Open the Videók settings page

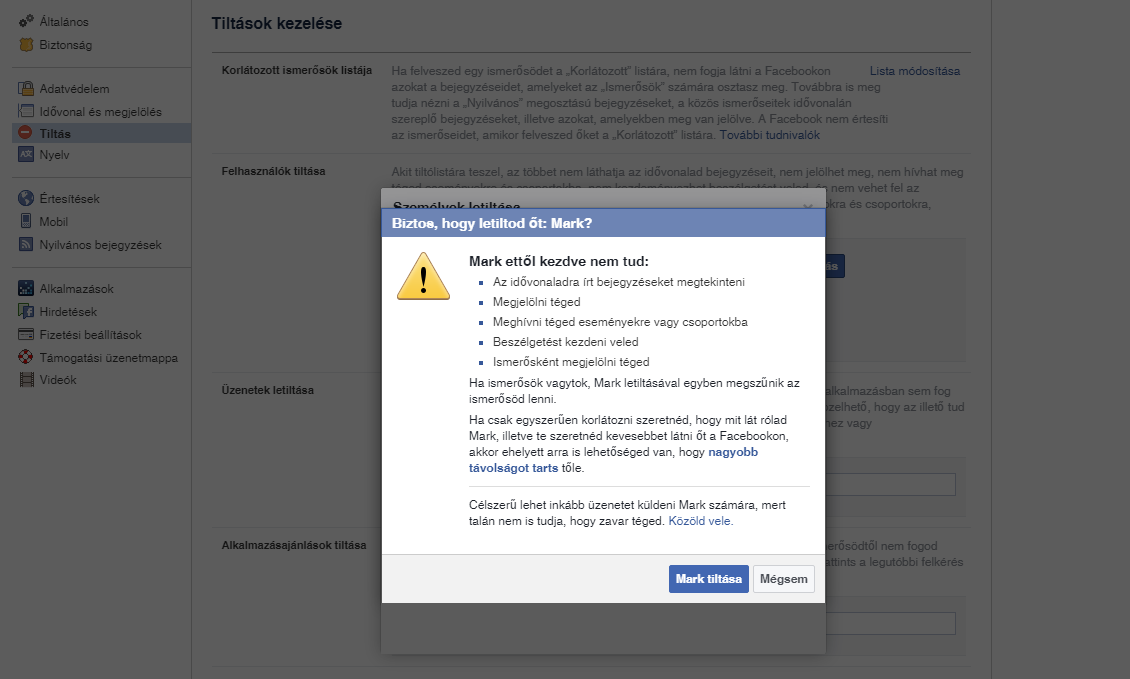[58, 379]
